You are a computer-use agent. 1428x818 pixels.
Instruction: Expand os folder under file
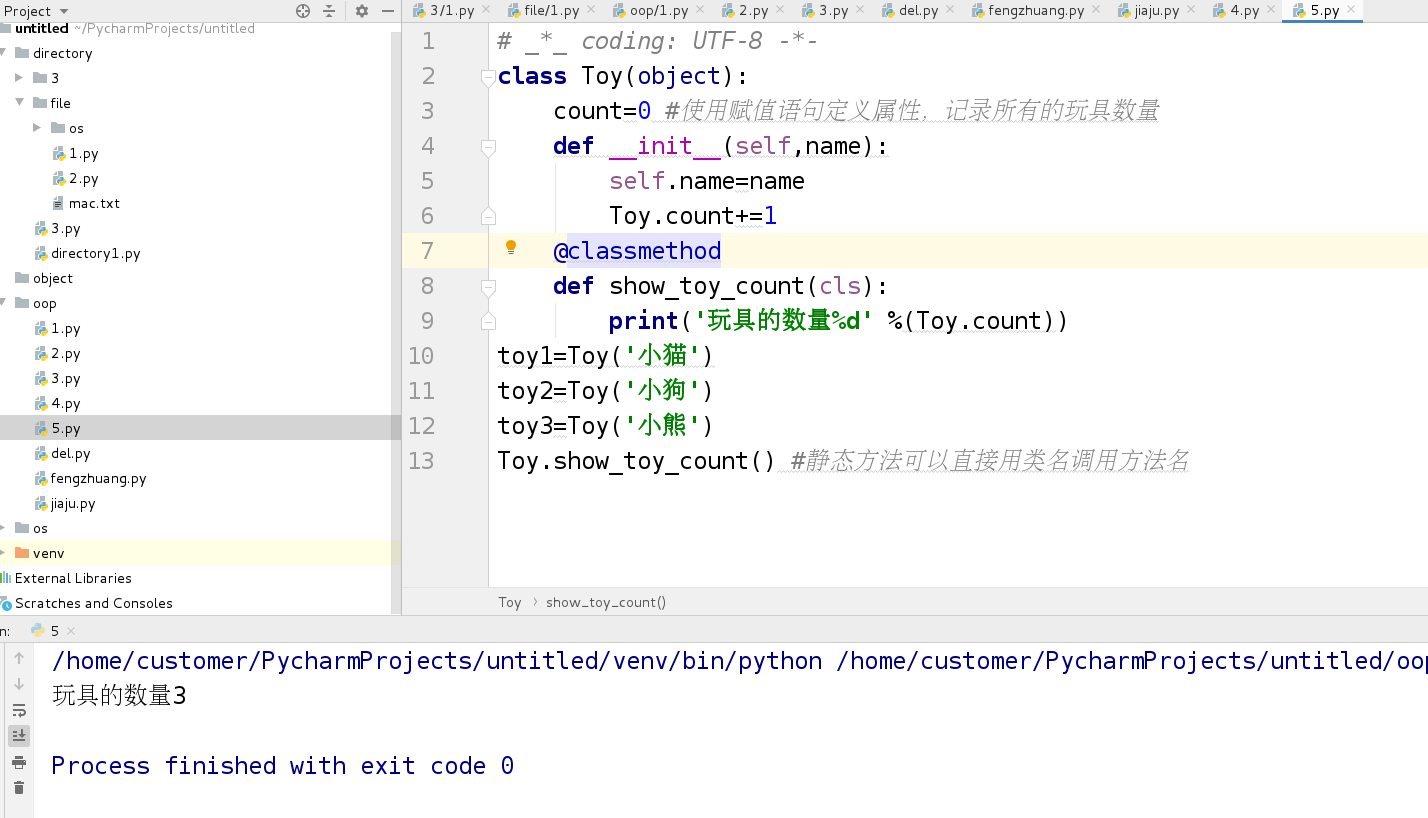tap(37, 128)
